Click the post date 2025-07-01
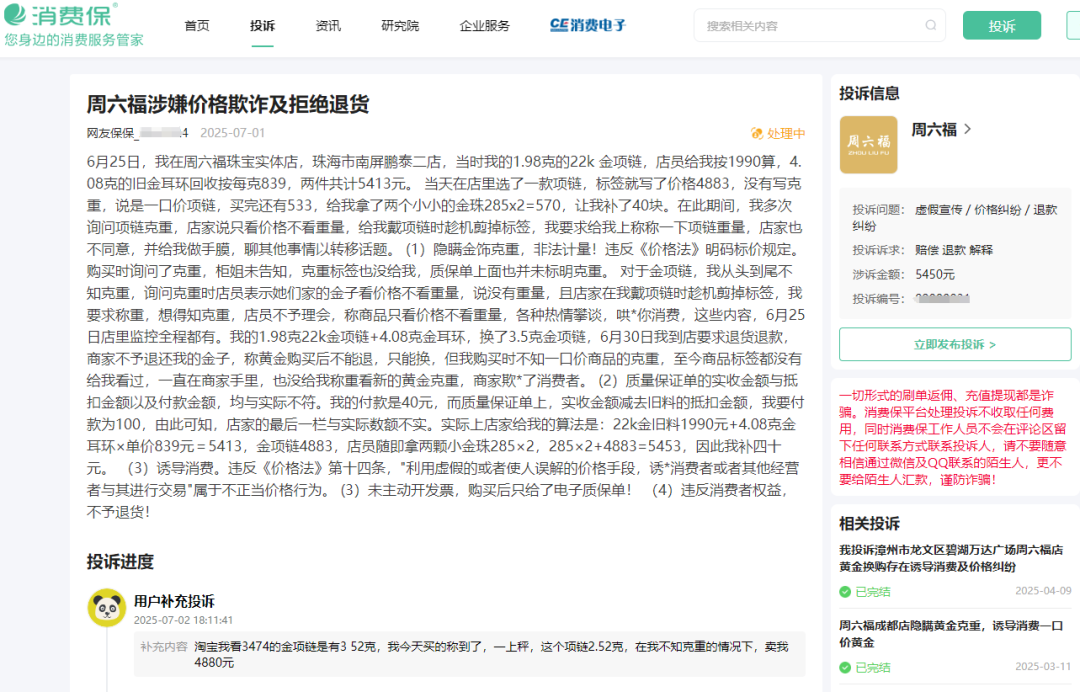This screenshot has height=692, width=1080. [232, 133]
